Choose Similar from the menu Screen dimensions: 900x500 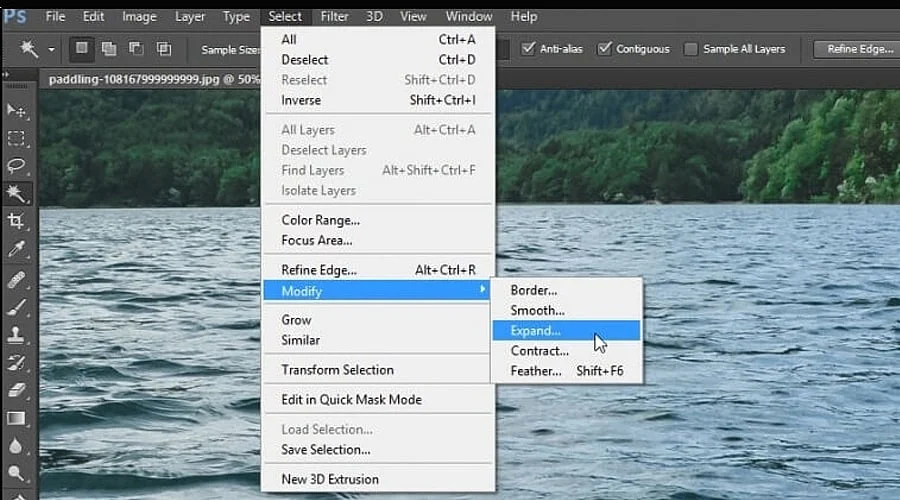point(378,340)
